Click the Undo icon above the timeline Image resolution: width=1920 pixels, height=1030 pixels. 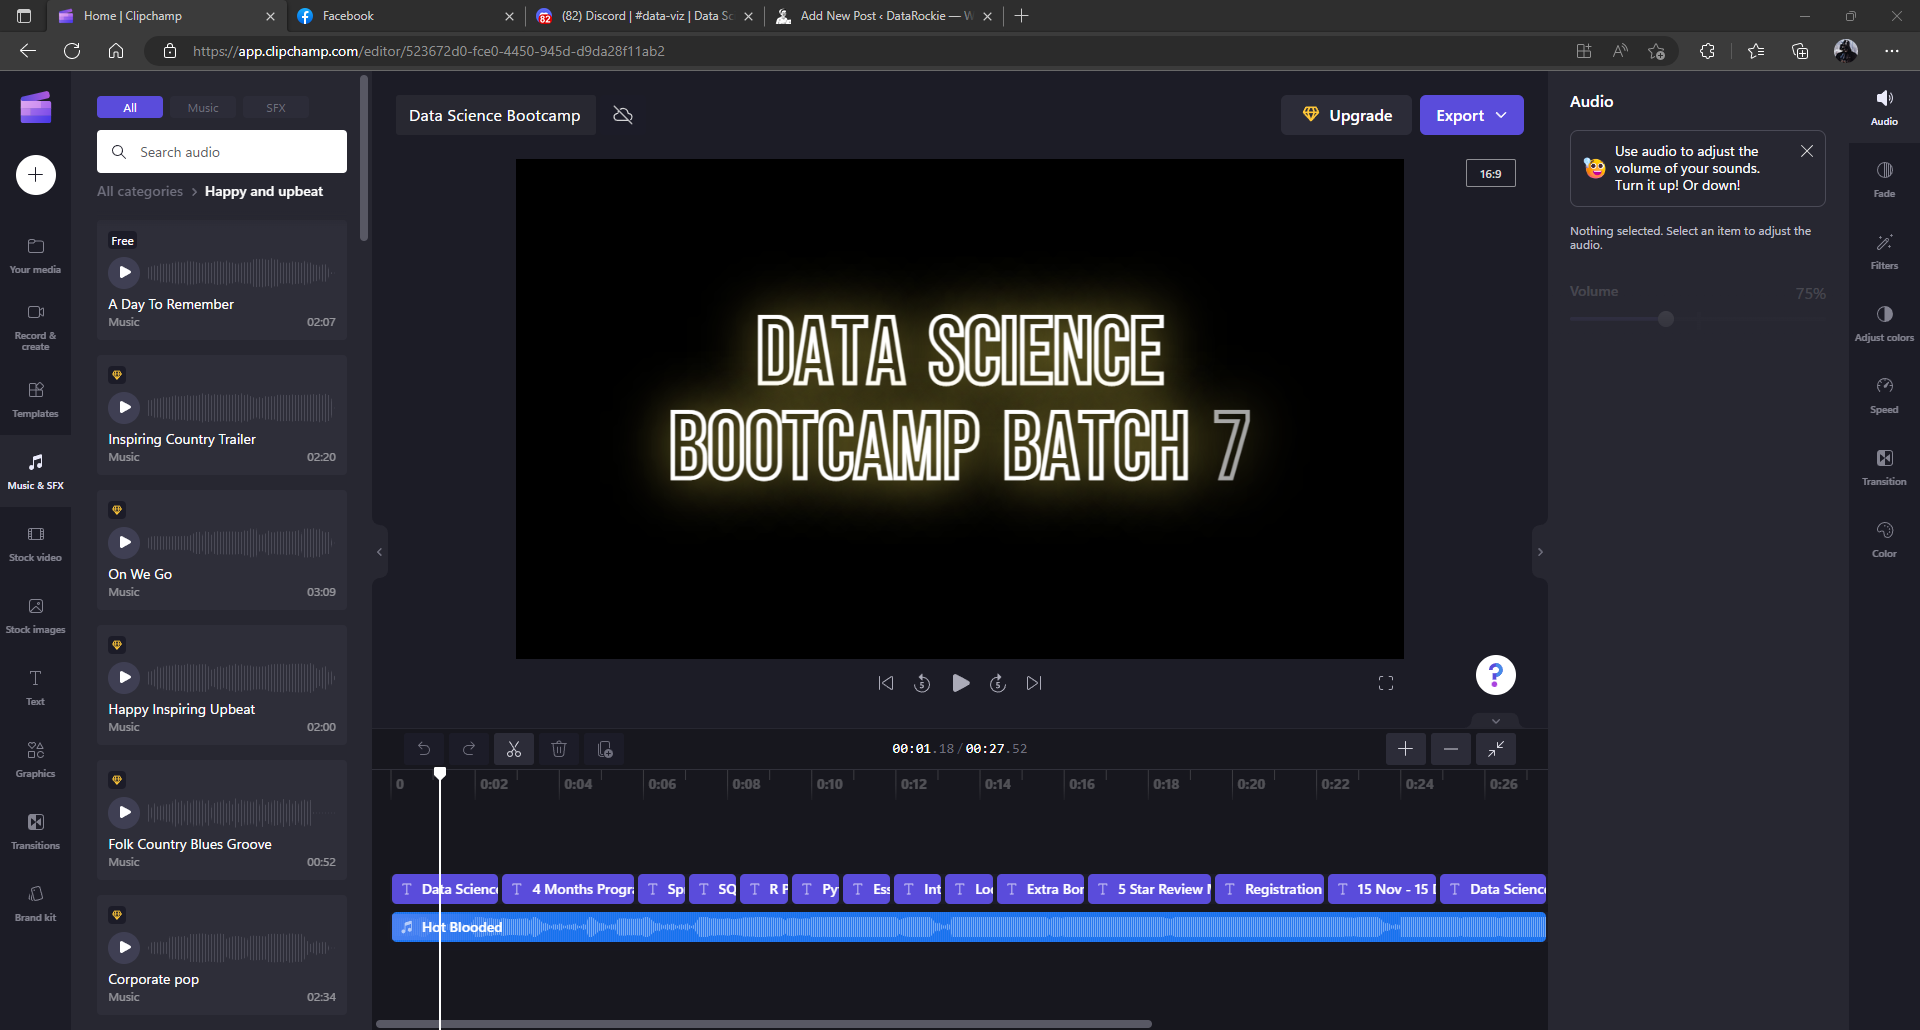424,748
